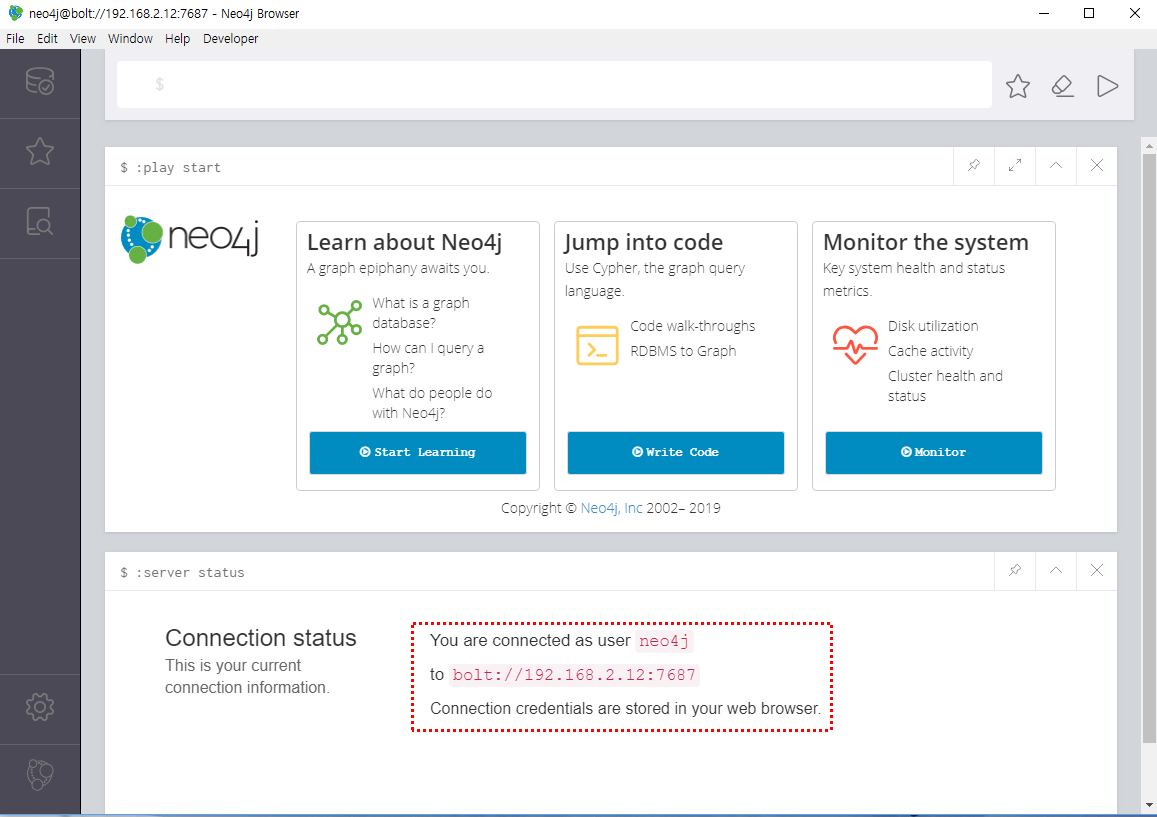Click the Write Code button
Viewport: 1157px width, 817px height.
[x=675, y=452]
